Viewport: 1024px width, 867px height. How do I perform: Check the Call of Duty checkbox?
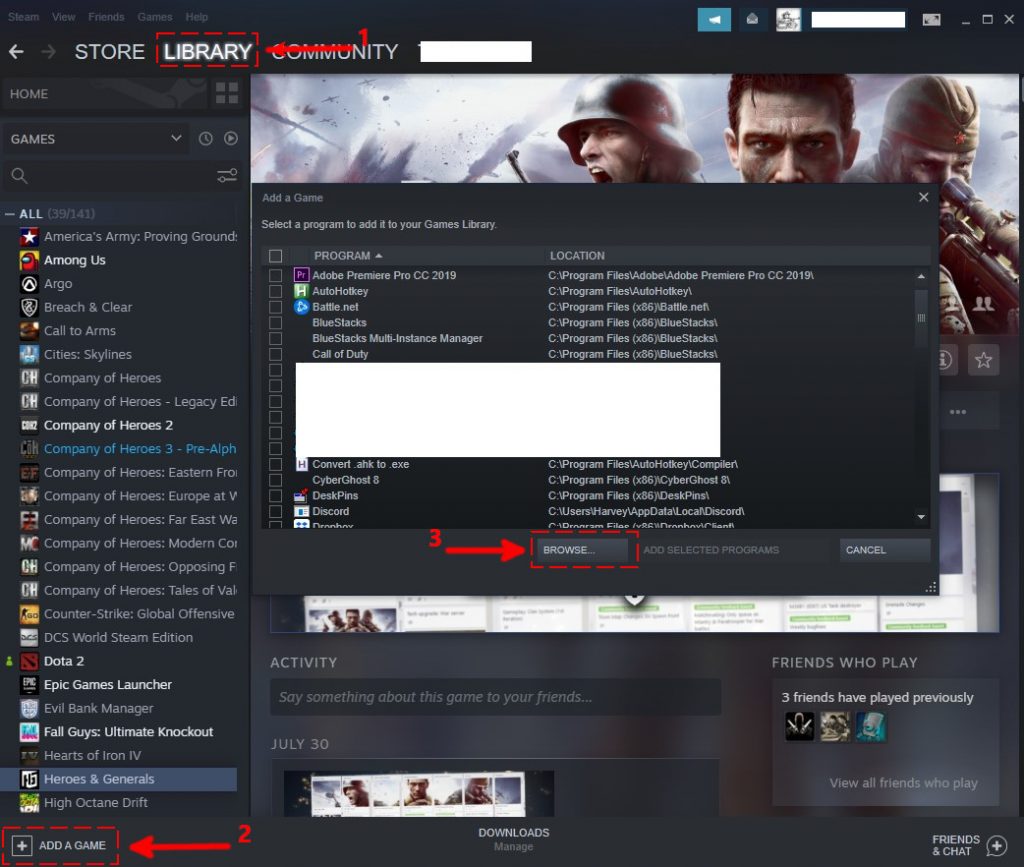click(x=276, y=355)
